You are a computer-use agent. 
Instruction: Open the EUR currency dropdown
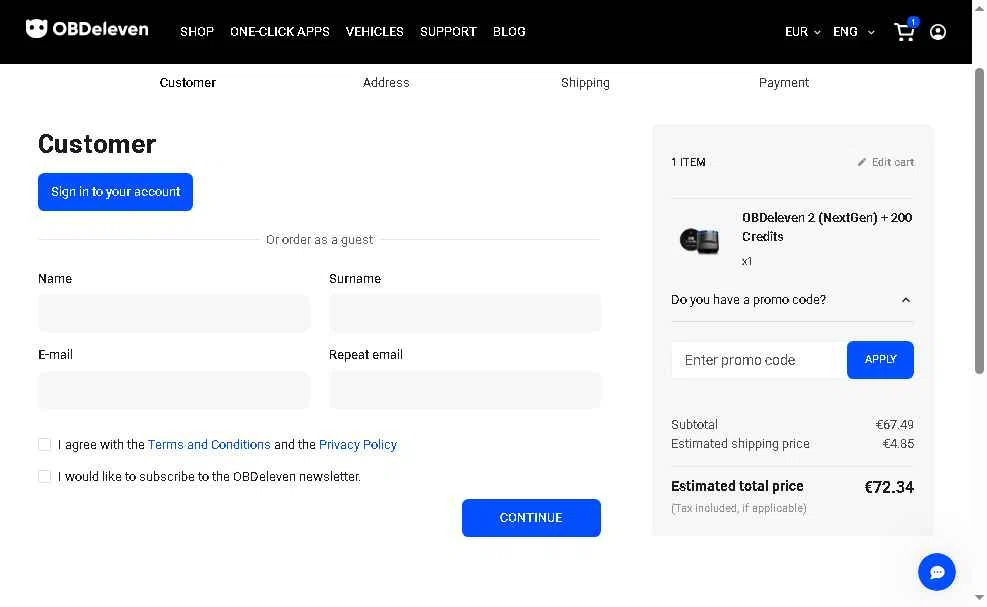[x=802, y=32]
